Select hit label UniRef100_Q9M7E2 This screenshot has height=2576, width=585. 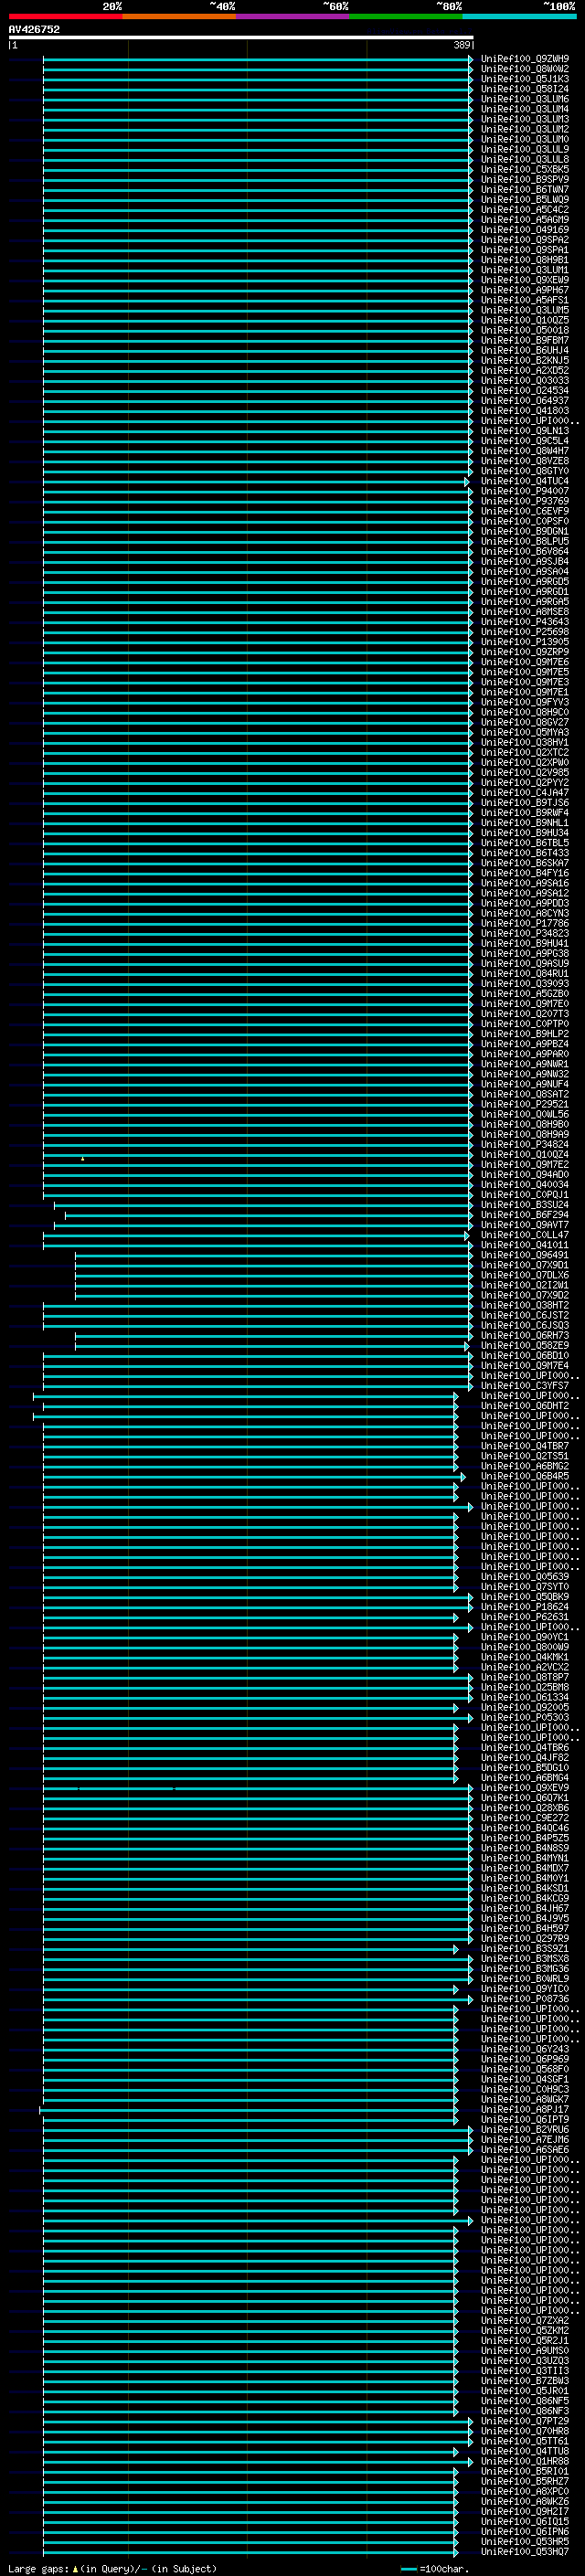pos(525,1164)
